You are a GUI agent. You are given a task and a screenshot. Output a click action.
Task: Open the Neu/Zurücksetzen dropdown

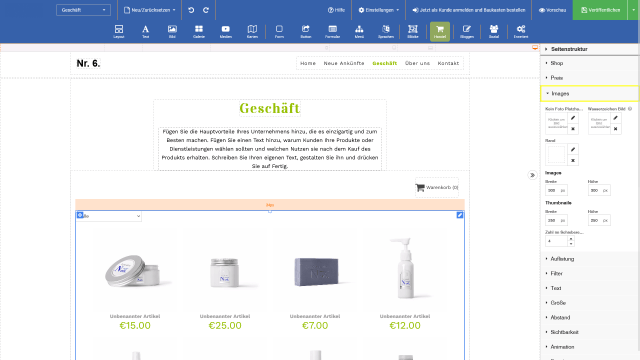pos(149,10)
